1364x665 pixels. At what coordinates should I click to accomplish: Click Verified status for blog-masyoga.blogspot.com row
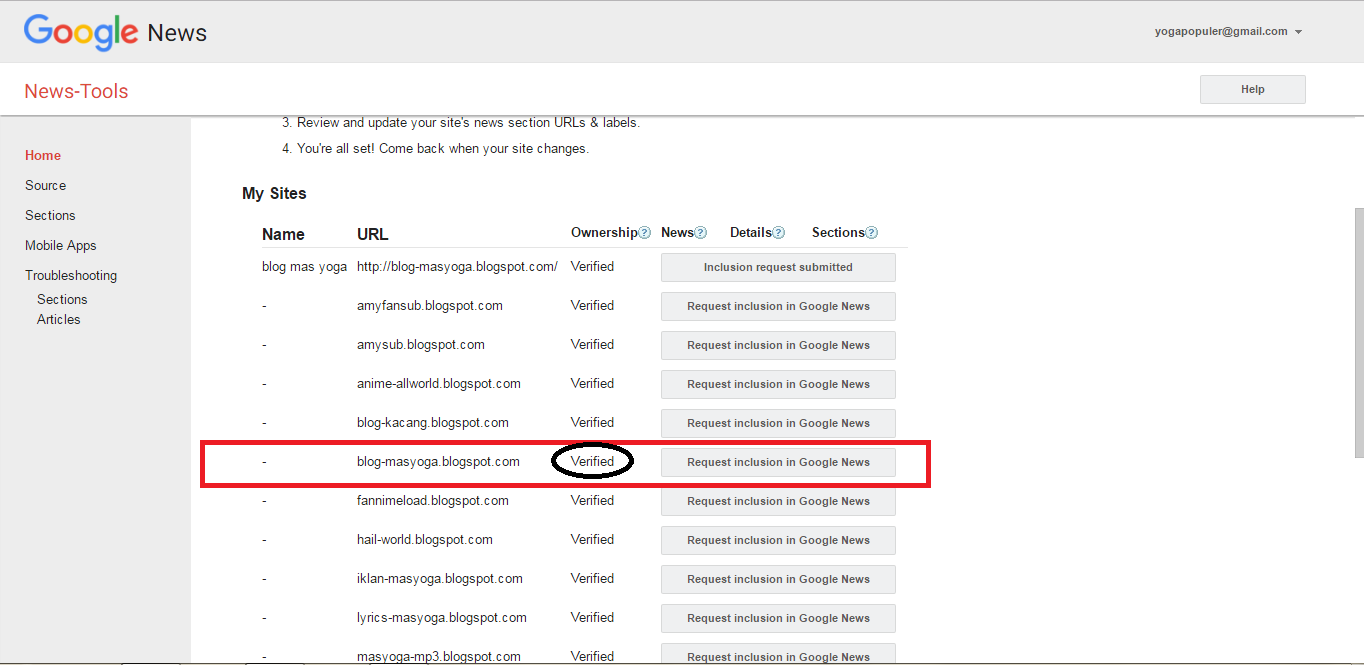(x=592, y=461)
